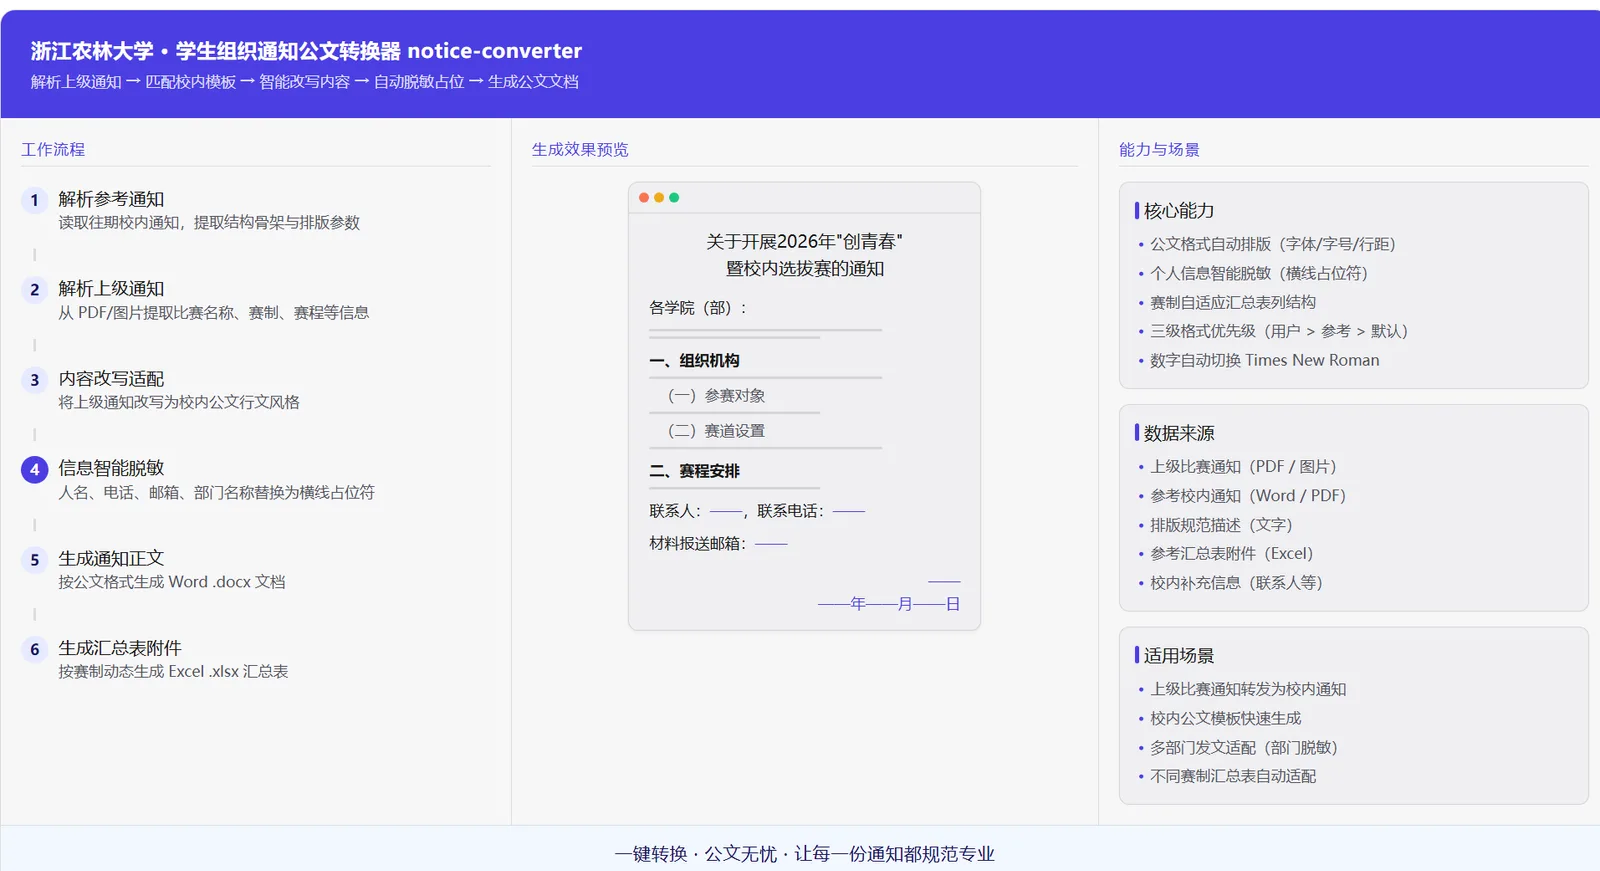Image resolution: width=1600 pixels, height=871 pixels.
Task: Click Times New Roman list item
Action: [x=1264, y=360]
